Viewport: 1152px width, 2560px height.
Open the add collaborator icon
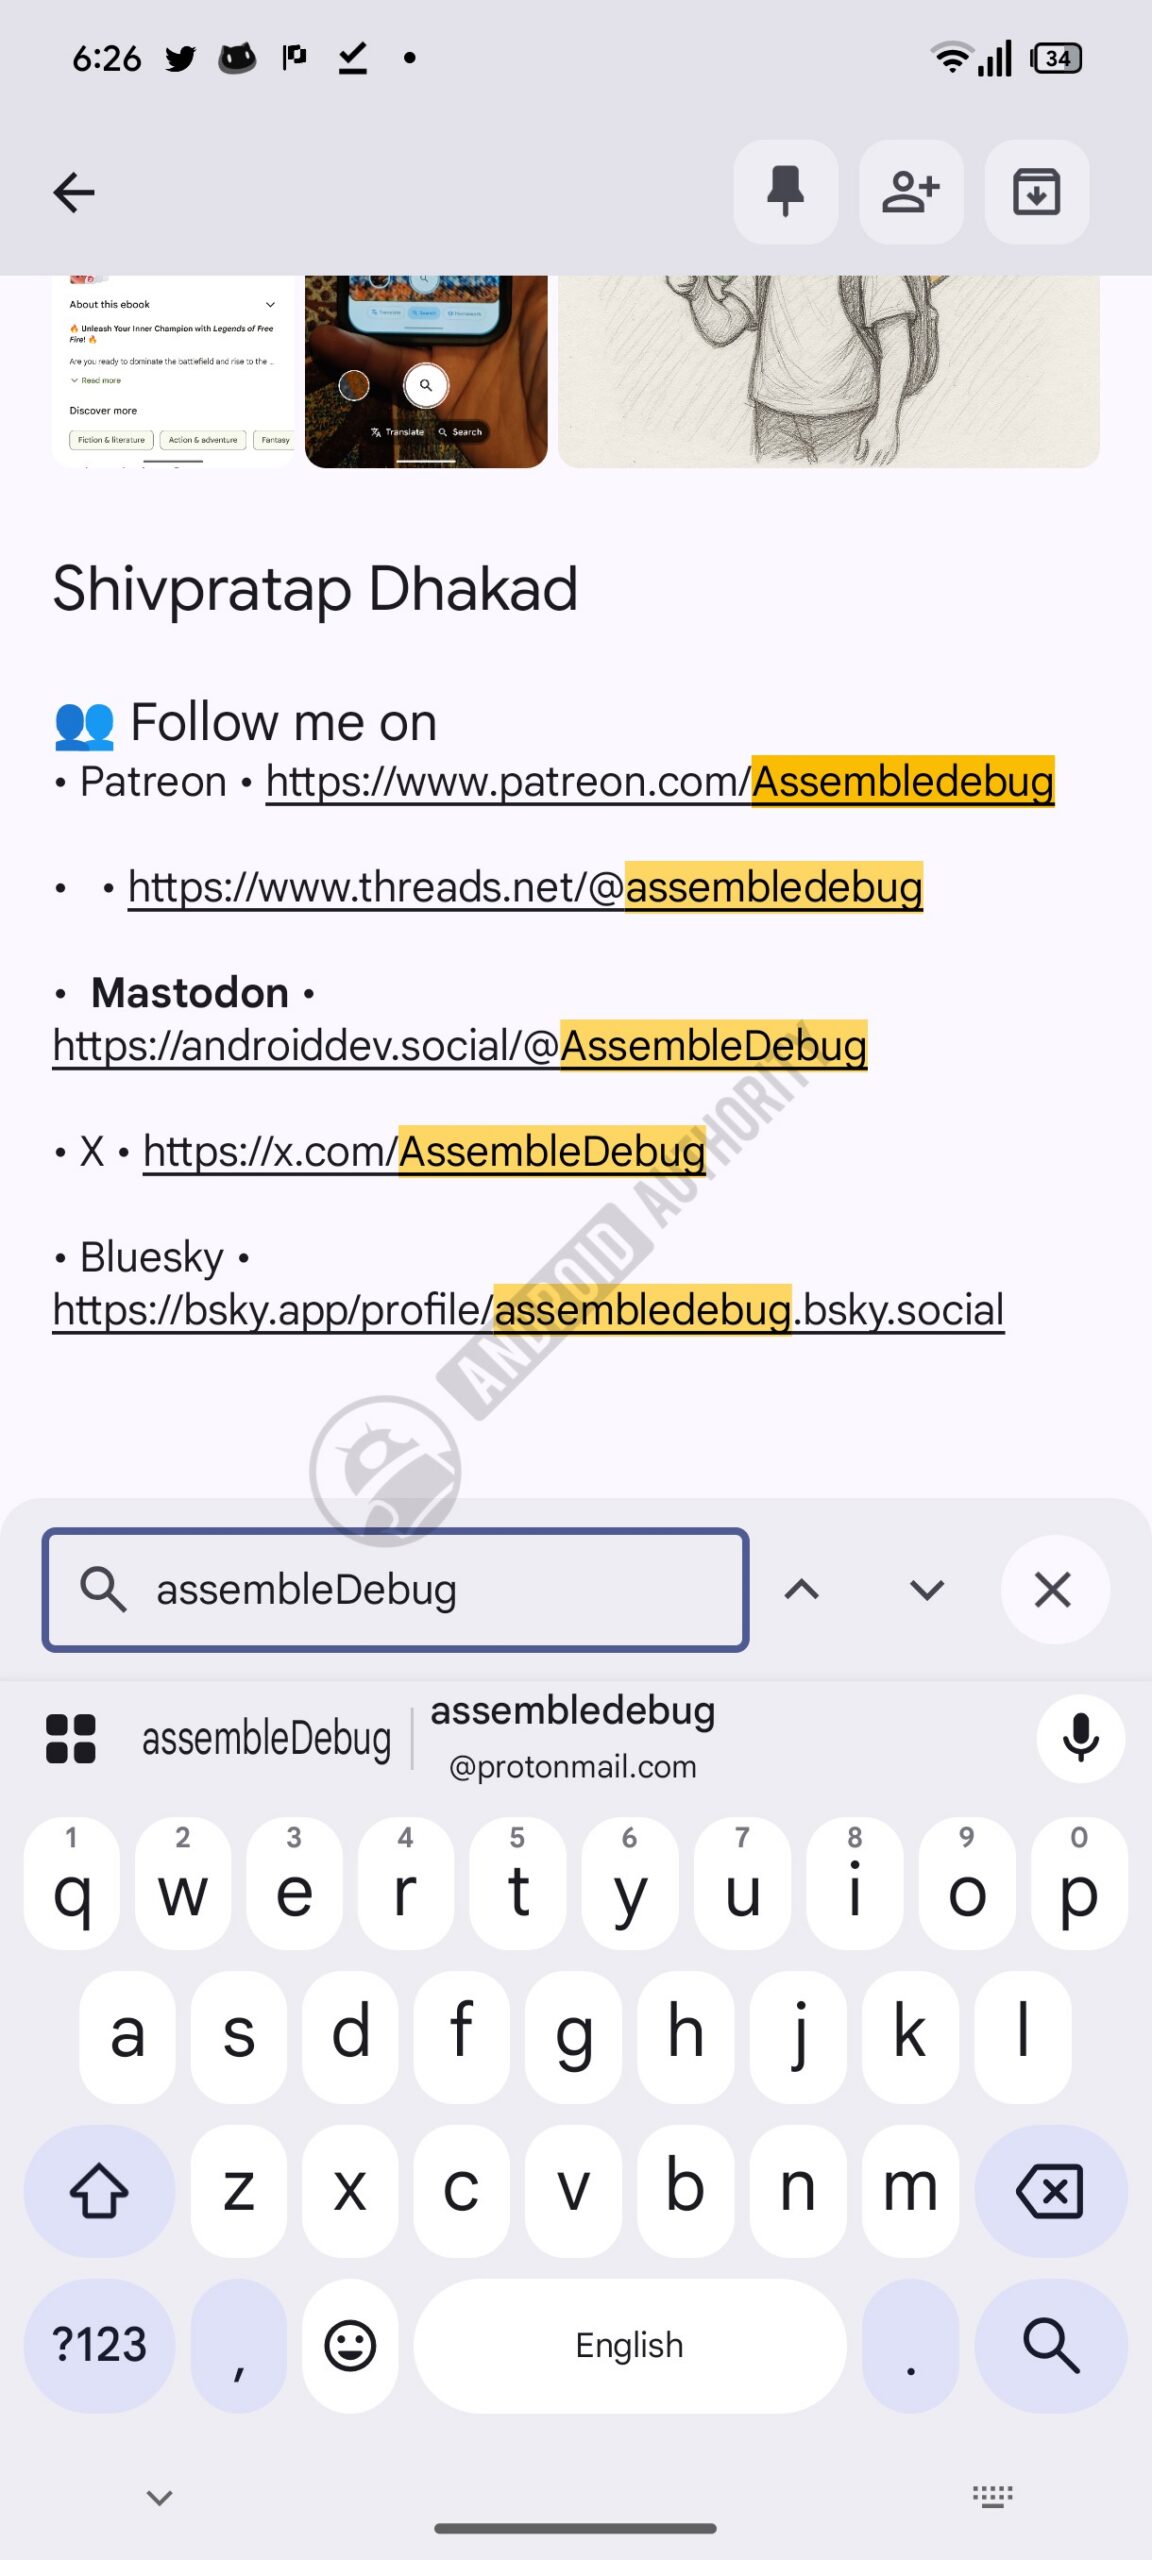911,192
